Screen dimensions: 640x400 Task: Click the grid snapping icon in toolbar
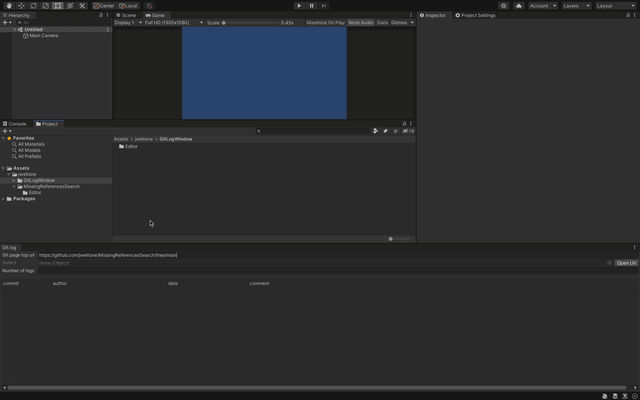coord(149,6)
